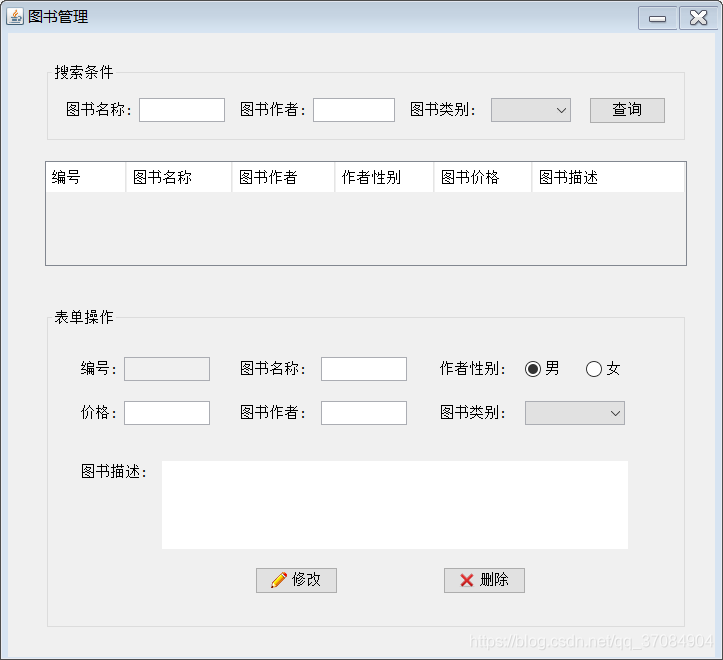The image size is (723, 660).
Task: Open the 图书类别 dropdown in form operations
Action: (x=575, y=413)
